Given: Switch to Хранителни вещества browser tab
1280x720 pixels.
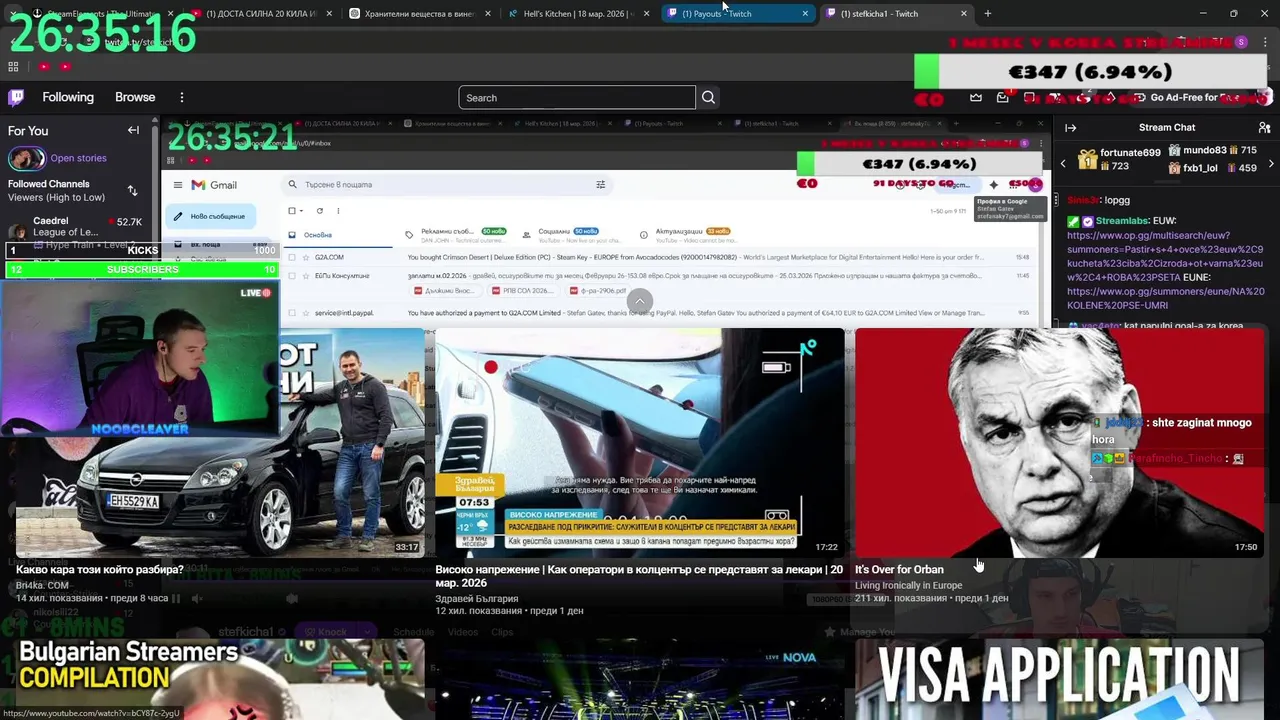Looking at the screenshot, I should 421,14.
